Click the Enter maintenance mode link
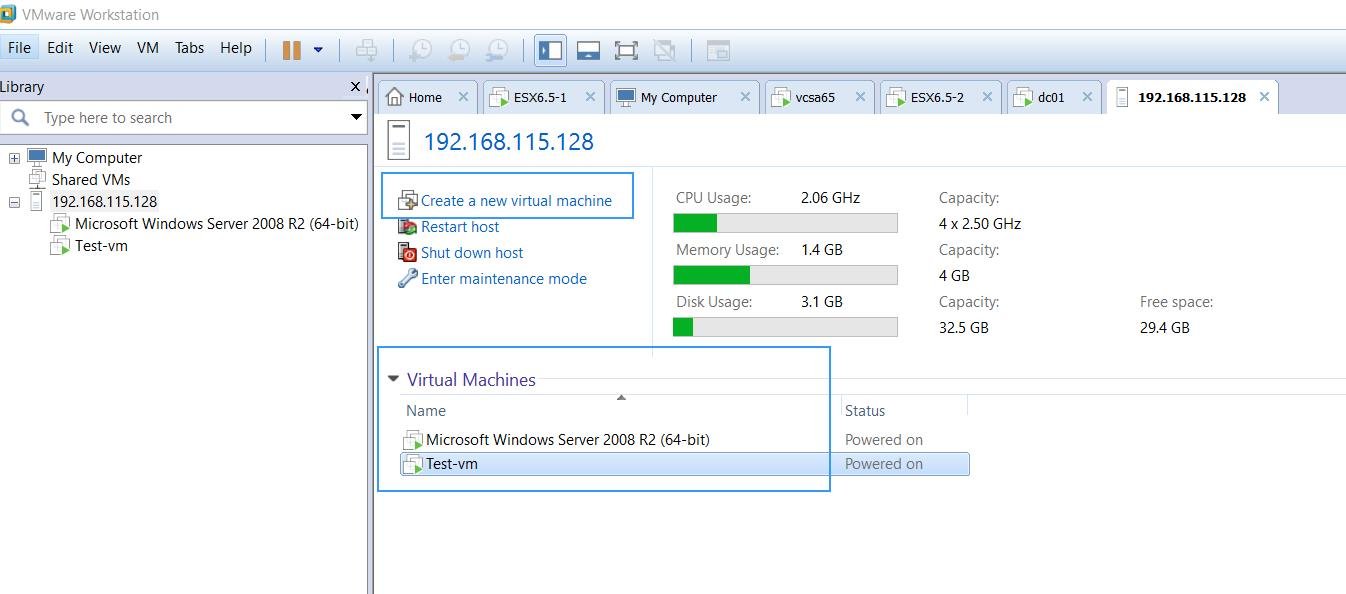This screenshot has width=1346, height=594. [504, 278]
